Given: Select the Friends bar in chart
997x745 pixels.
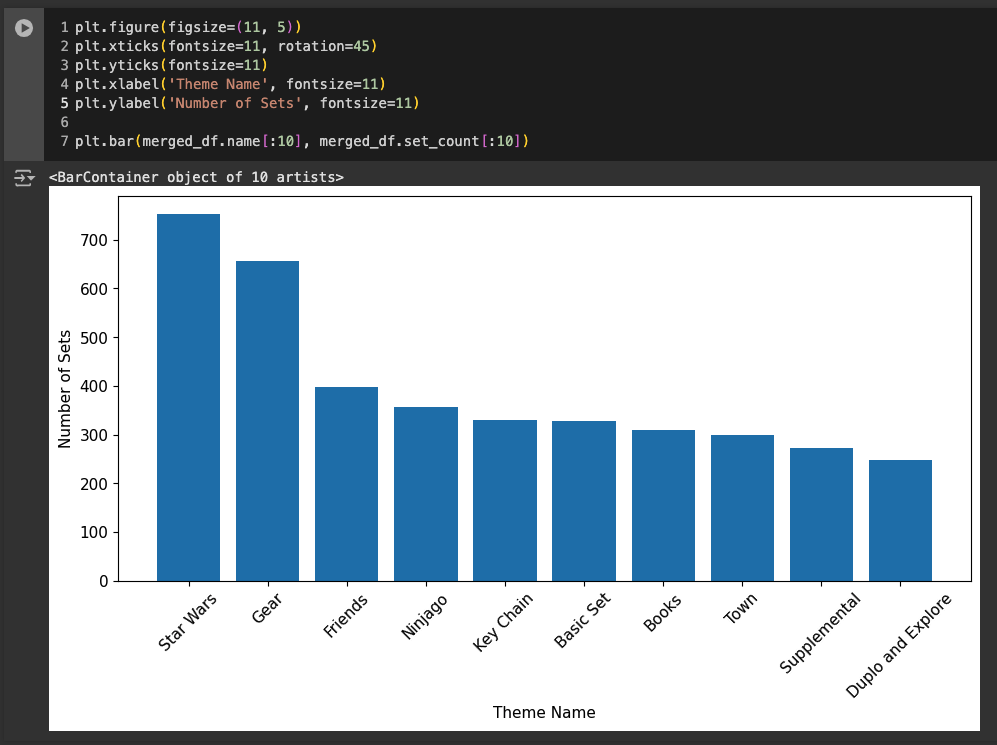Looking at the screenshot, I should pyautogui.click(x=347, y=484).
